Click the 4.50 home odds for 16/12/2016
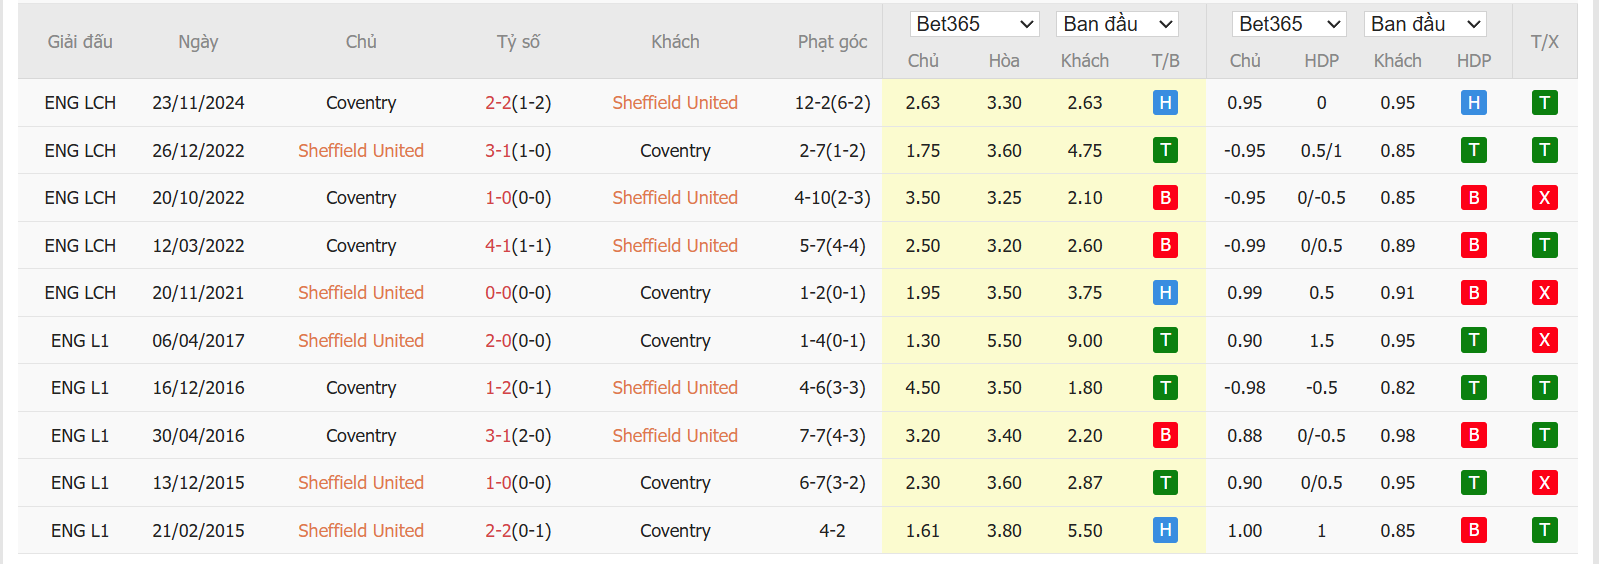Image resolution: width=1599 pixels, height=564 pixels. tap(922, 388)
